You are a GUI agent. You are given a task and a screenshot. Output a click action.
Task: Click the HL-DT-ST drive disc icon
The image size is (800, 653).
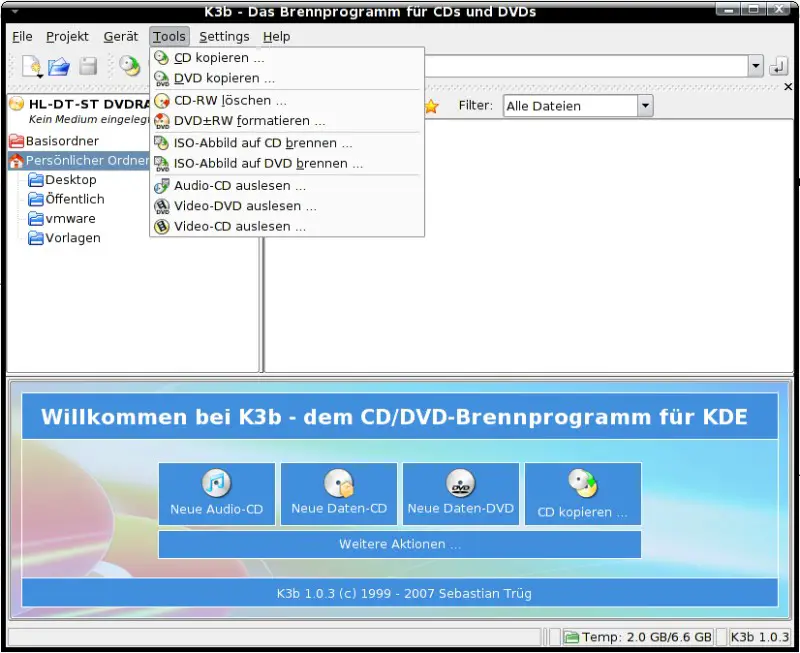(17, 104)
